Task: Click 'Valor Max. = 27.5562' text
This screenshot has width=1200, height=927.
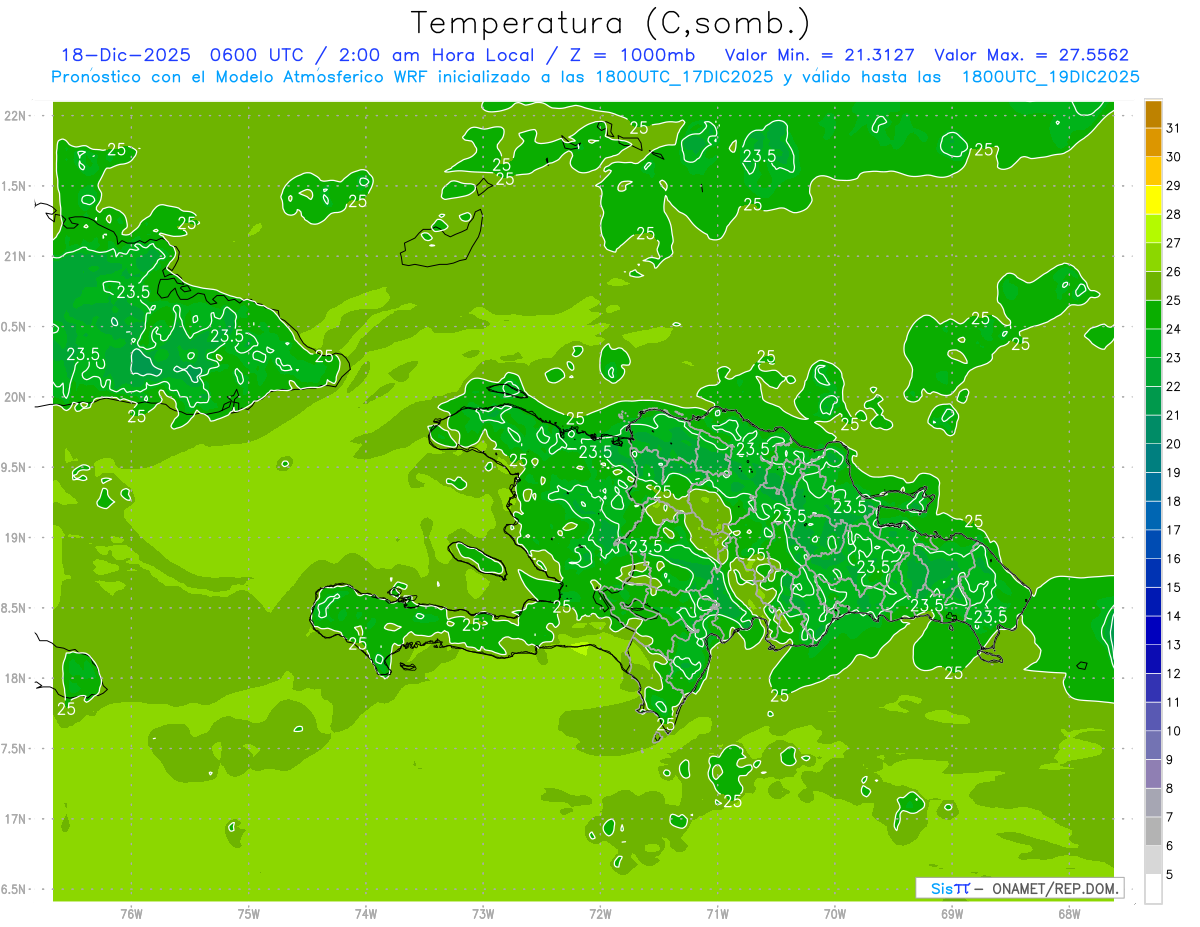Action: pyautogui.click(x=1031, y=55)
